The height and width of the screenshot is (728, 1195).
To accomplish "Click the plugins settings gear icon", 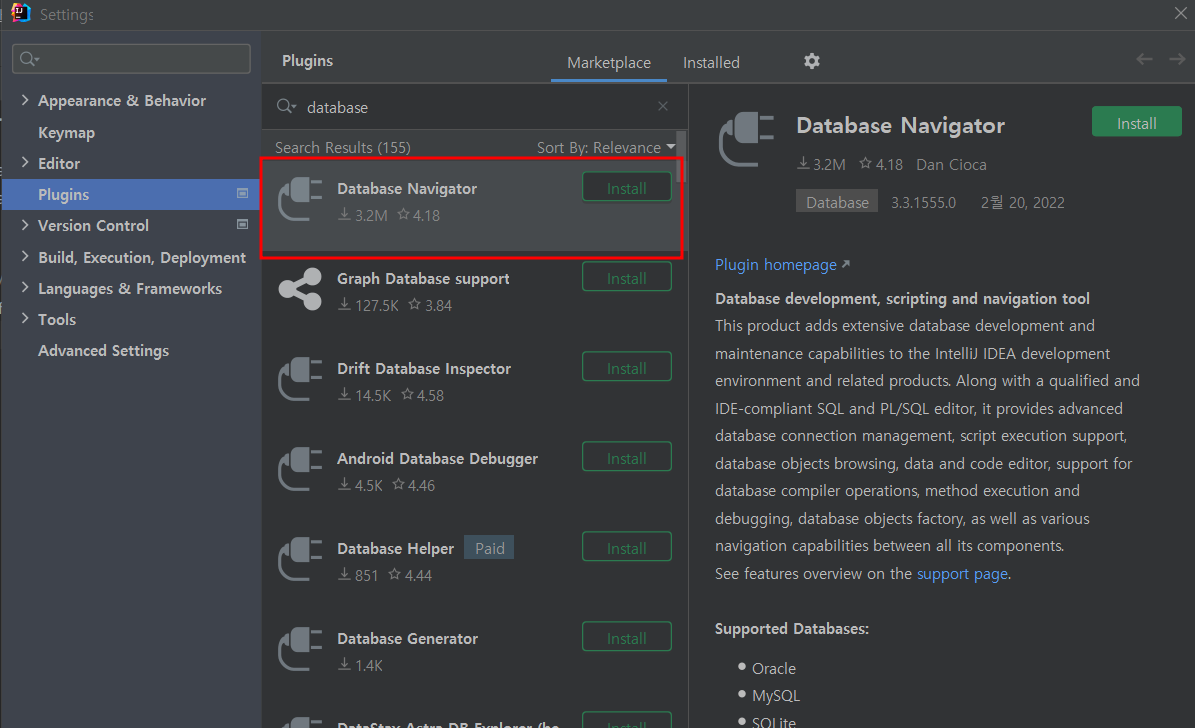I will (x=812, y=61).
